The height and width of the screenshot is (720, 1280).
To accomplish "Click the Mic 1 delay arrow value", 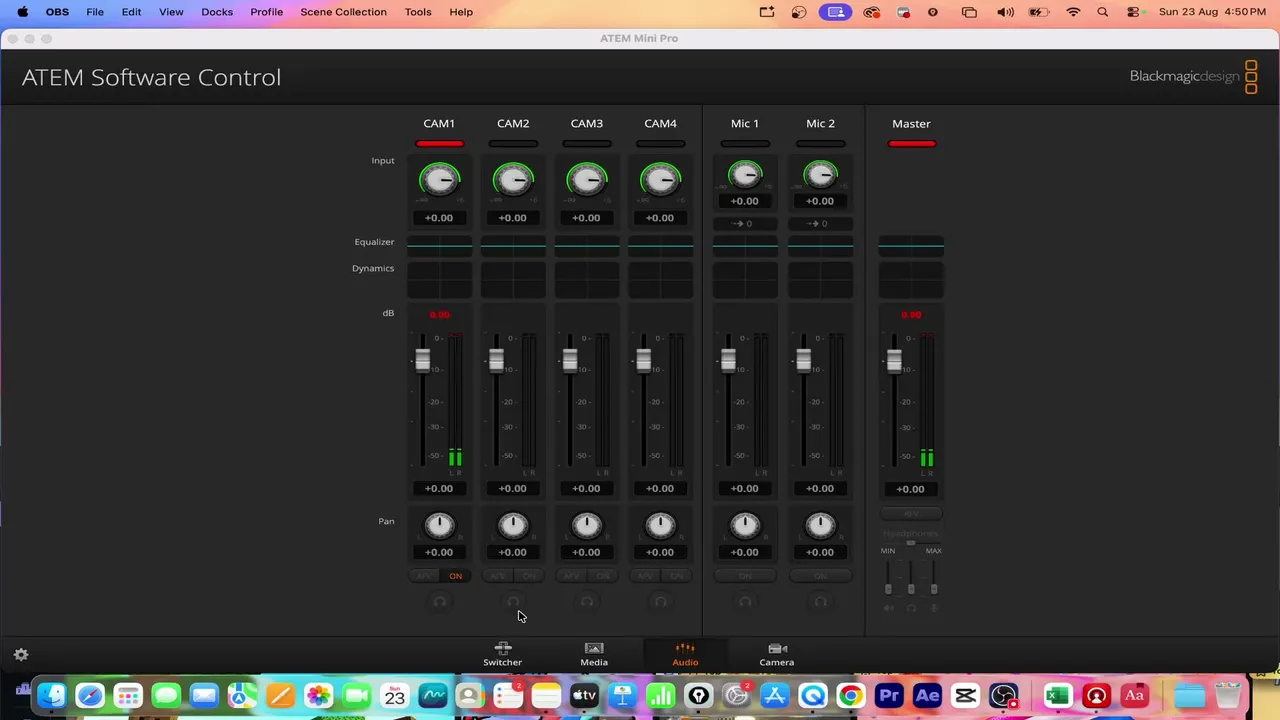I will [x=745, y=224].
